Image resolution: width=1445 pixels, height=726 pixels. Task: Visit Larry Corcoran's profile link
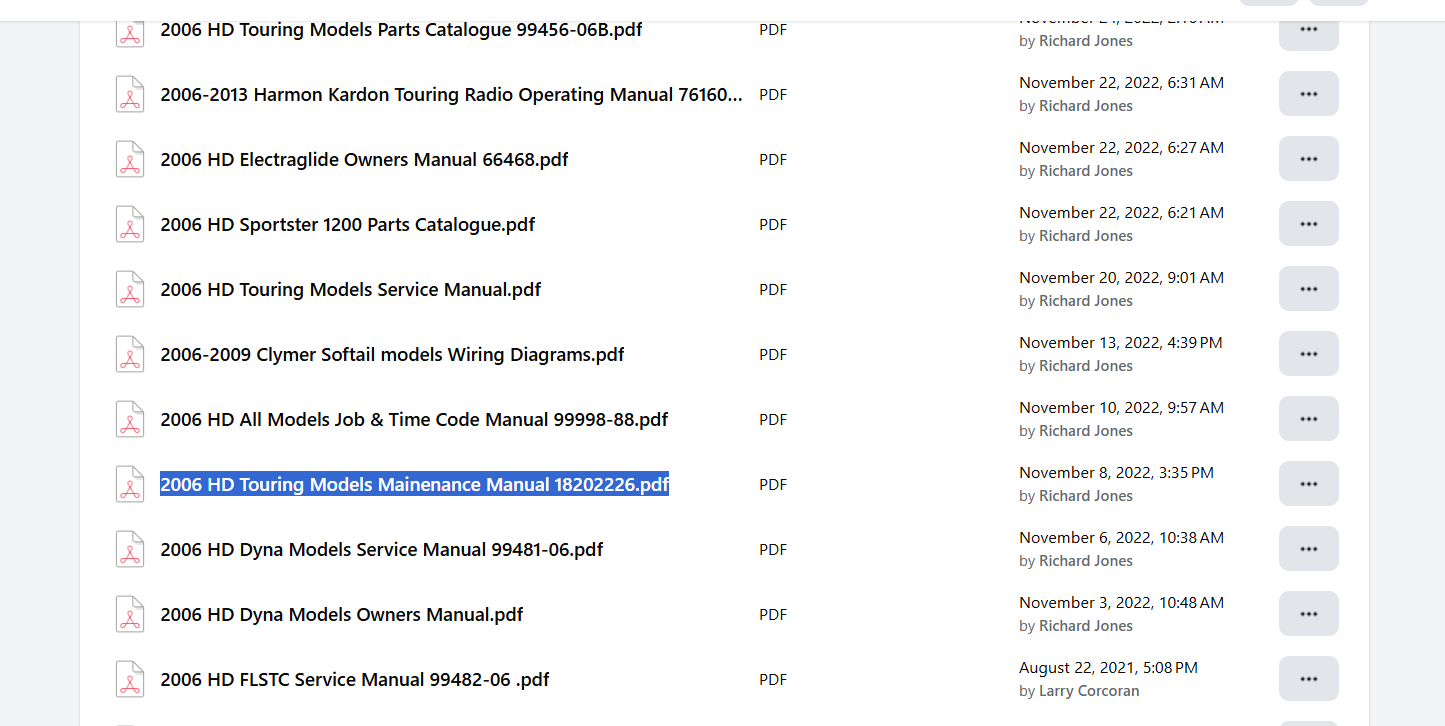1088,691
